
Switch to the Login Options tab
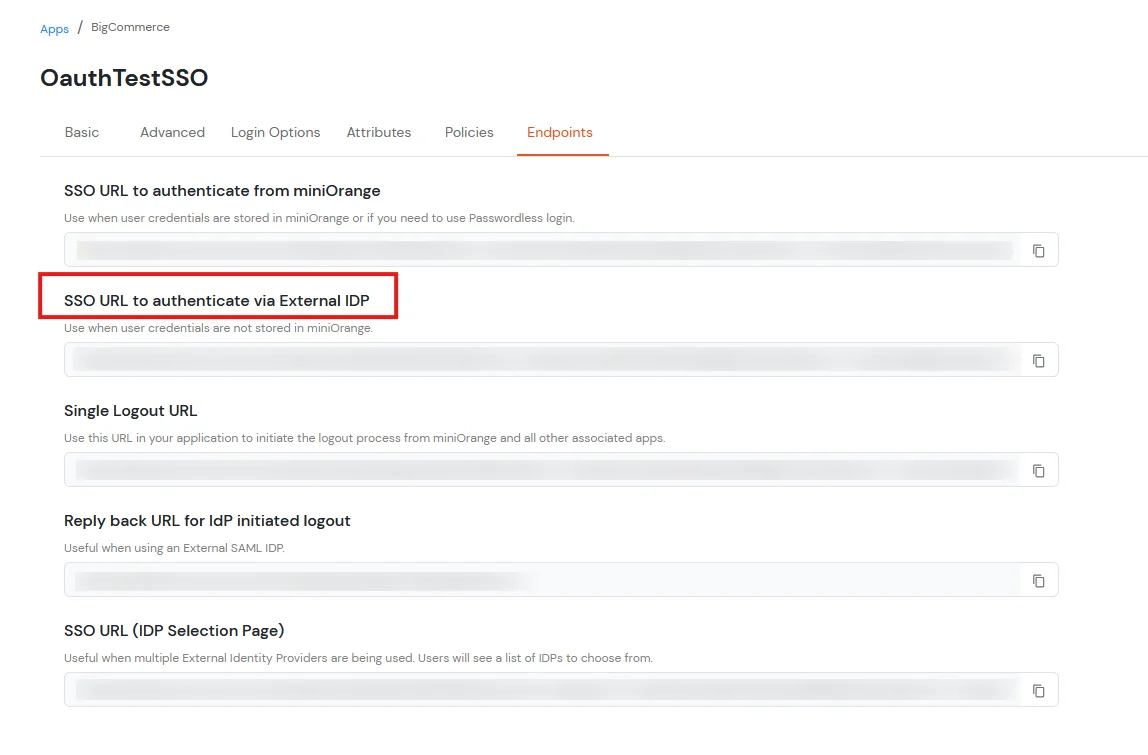click(275, 132)
